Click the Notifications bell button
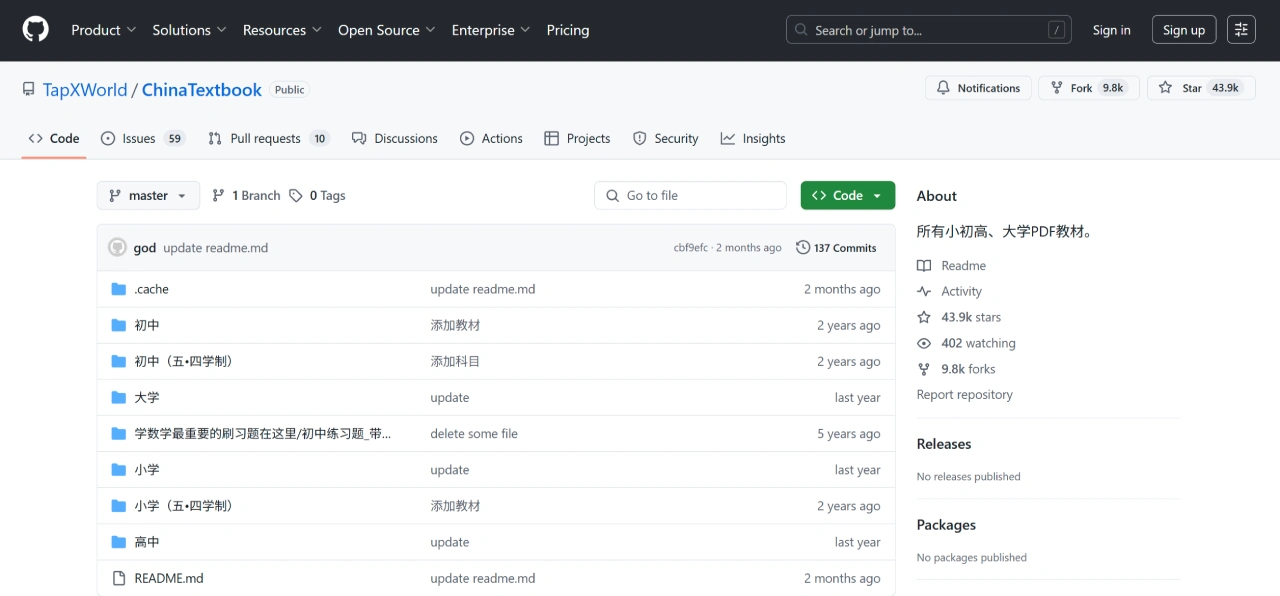 (x=978, y=88)
